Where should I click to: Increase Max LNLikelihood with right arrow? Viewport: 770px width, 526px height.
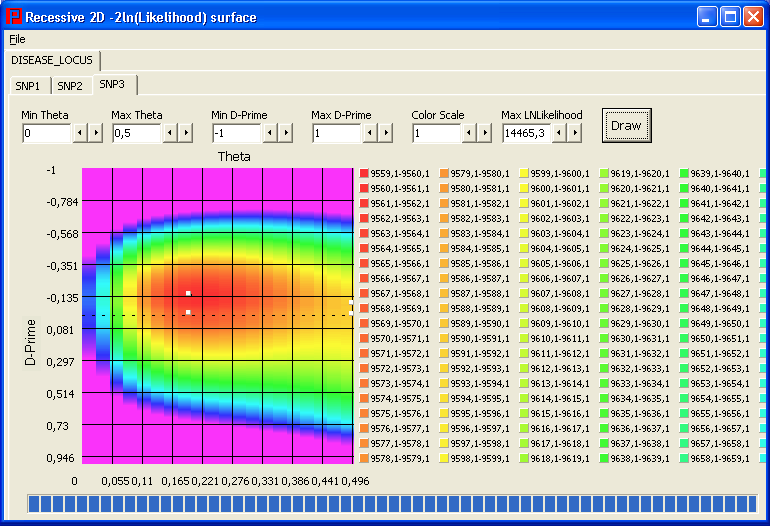click(575, 133)
